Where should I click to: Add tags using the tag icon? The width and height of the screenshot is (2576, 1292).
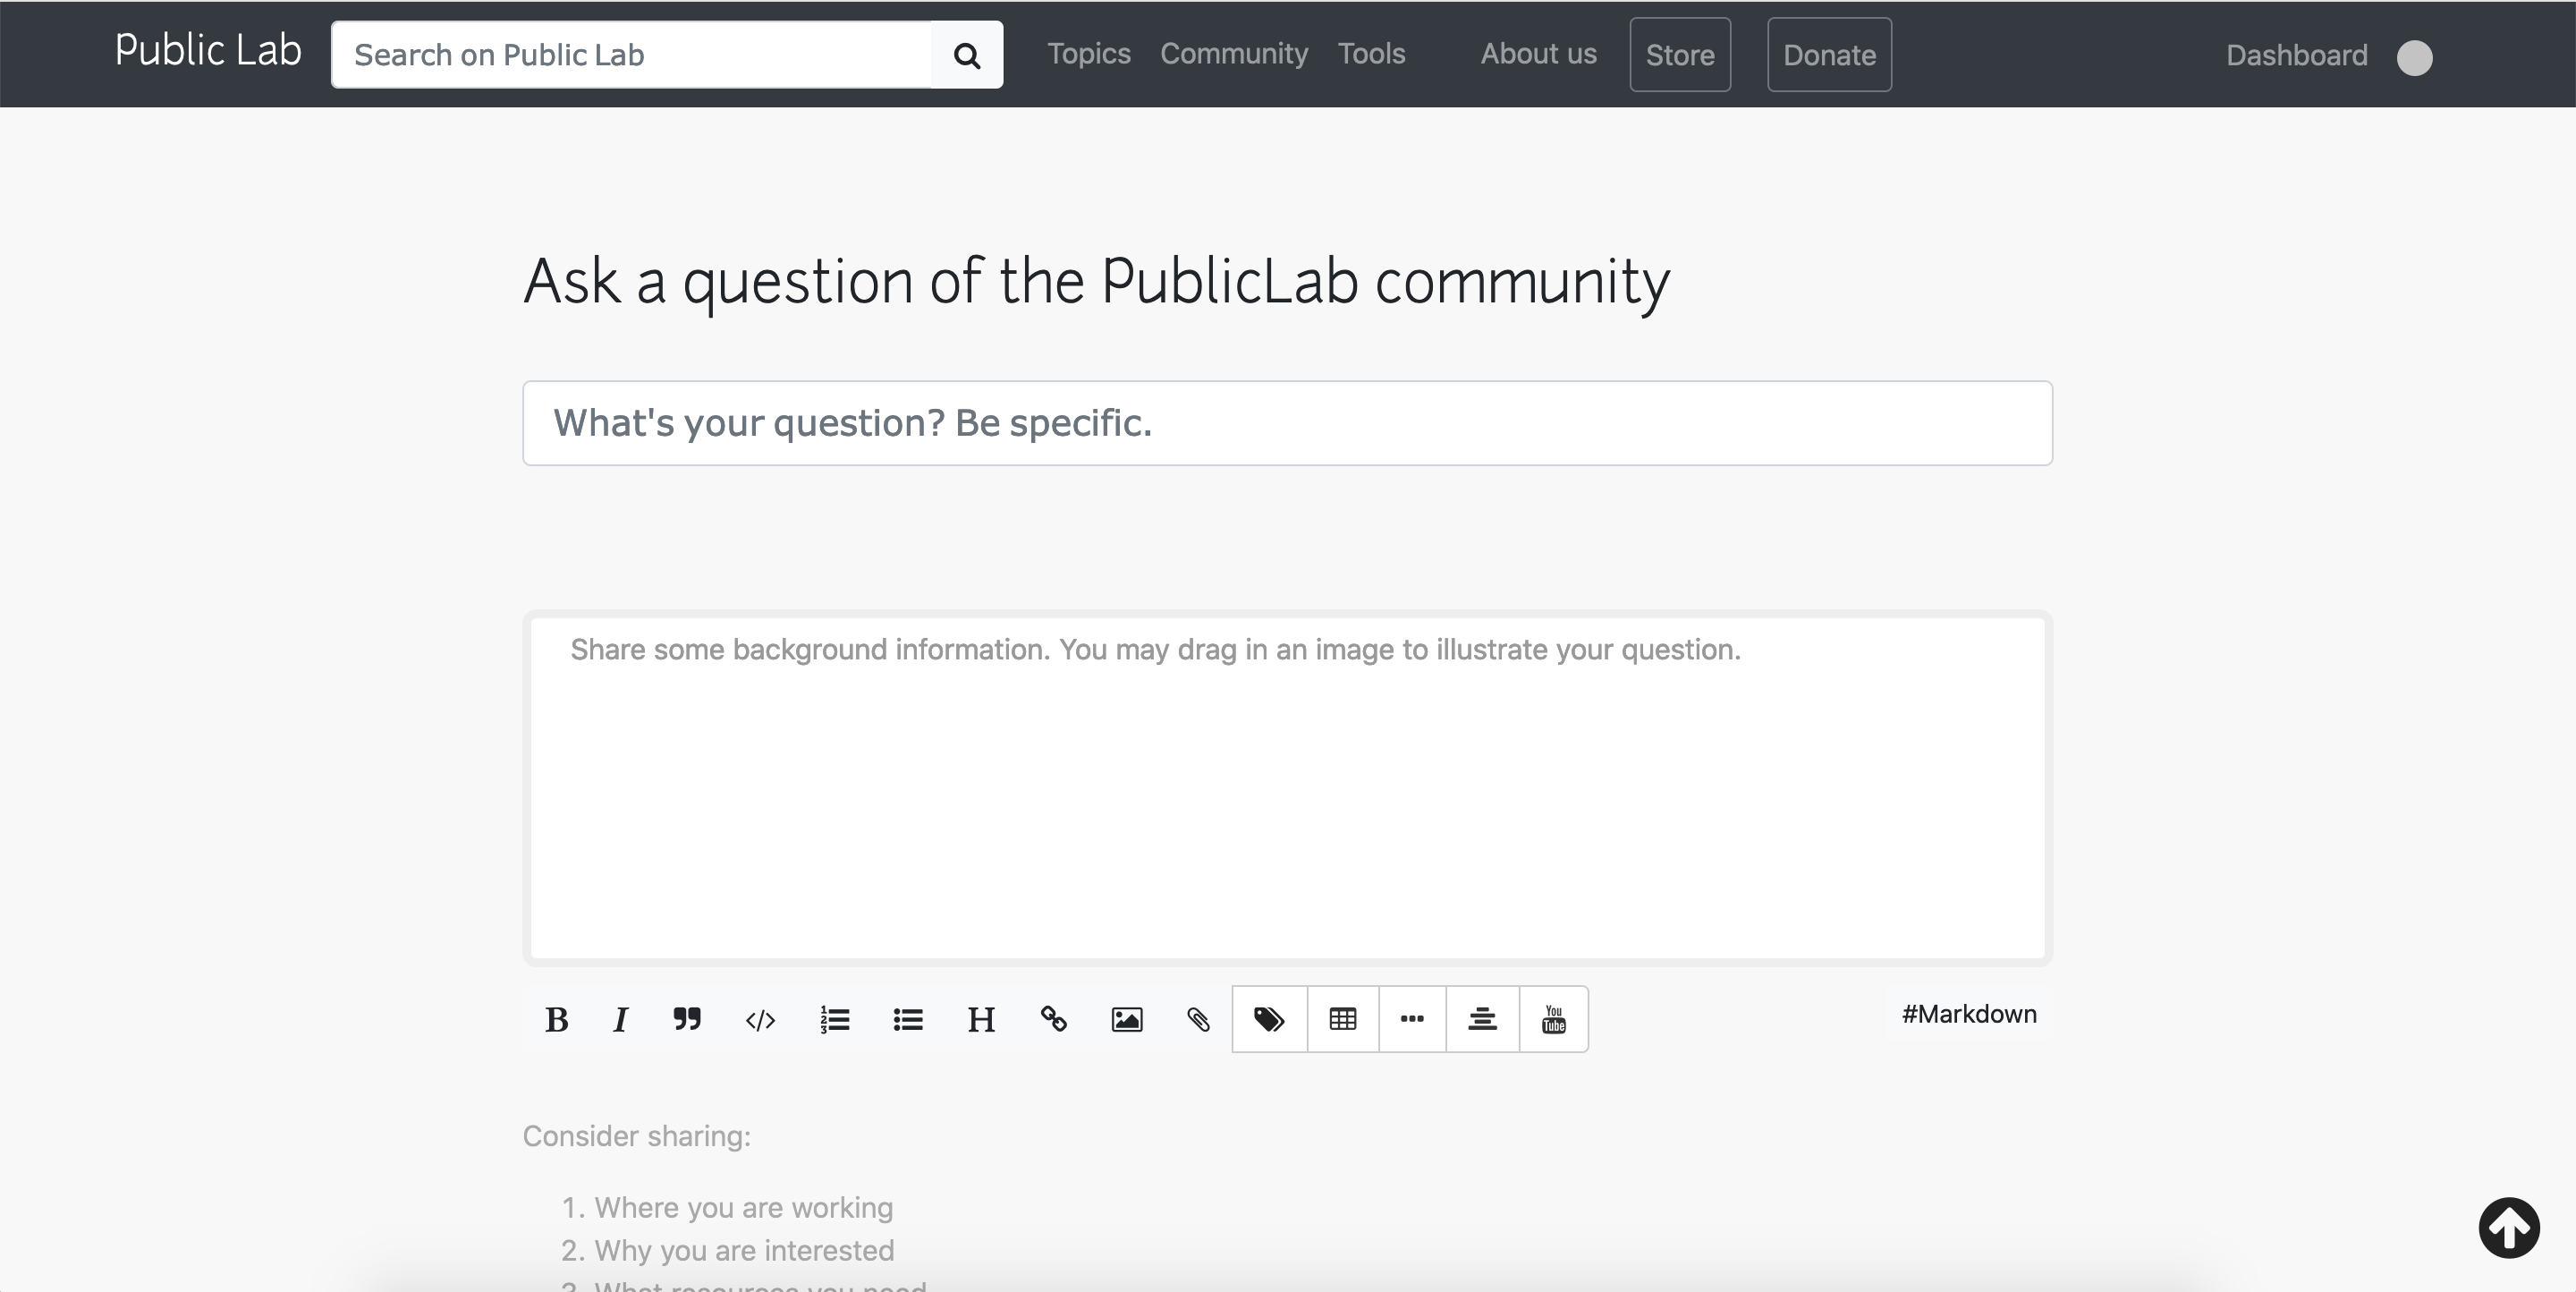(x=1269, y=1019)
